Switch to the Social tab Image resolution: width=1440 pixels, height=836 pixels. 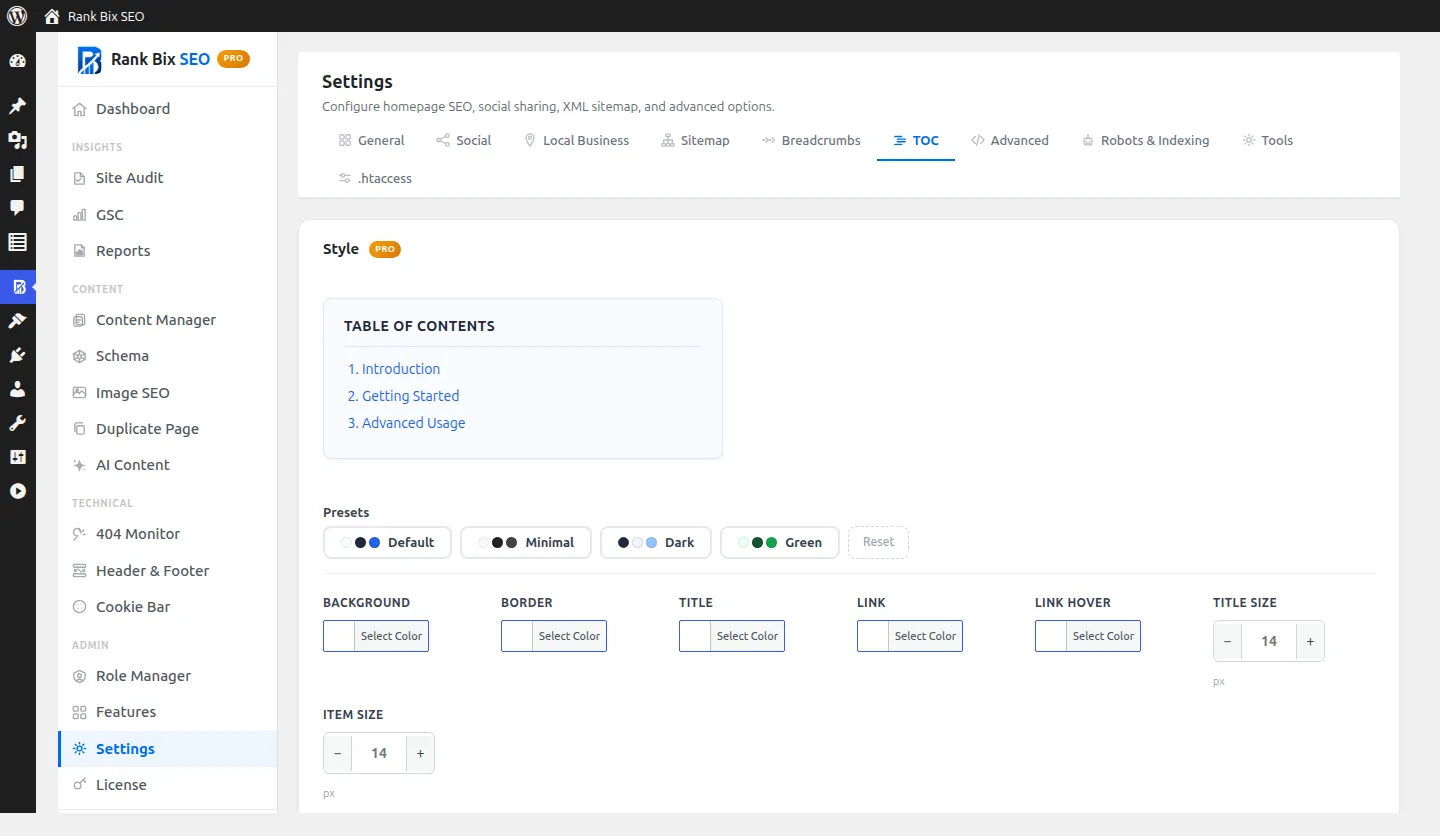[x=464, y=141]
